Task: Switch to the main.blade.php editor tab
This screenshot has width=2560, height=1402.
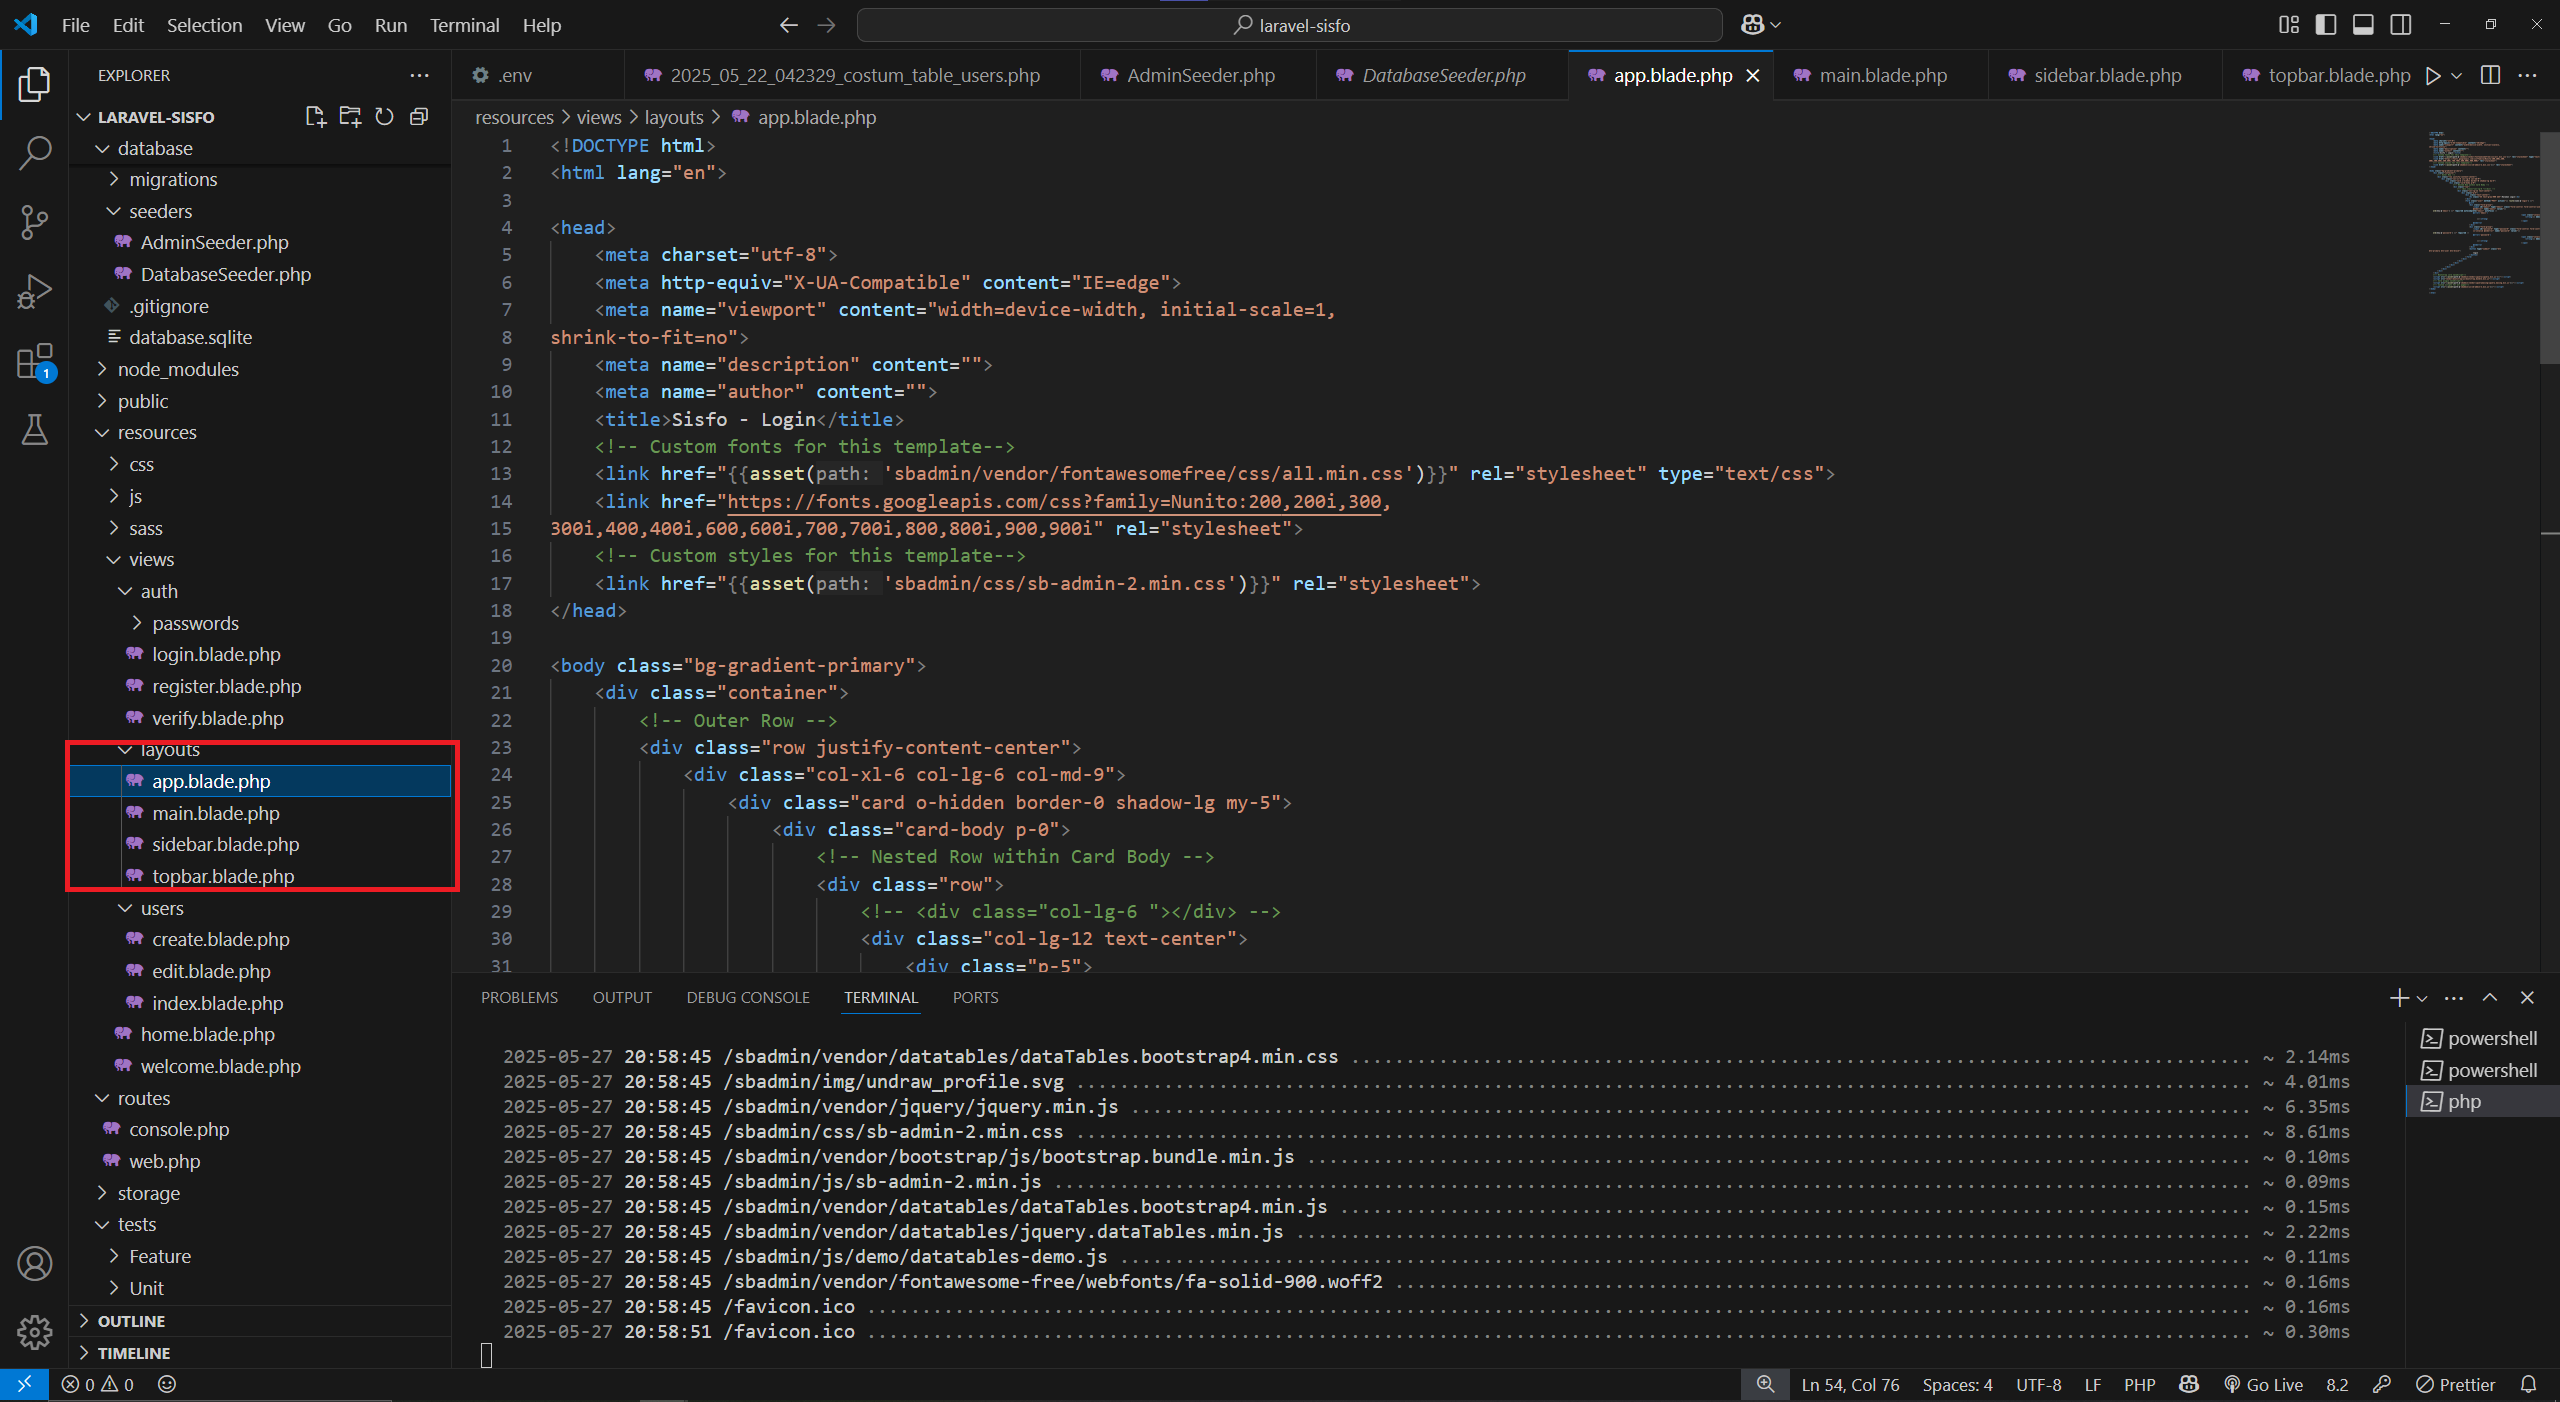Action: (x=1882, y=75)
